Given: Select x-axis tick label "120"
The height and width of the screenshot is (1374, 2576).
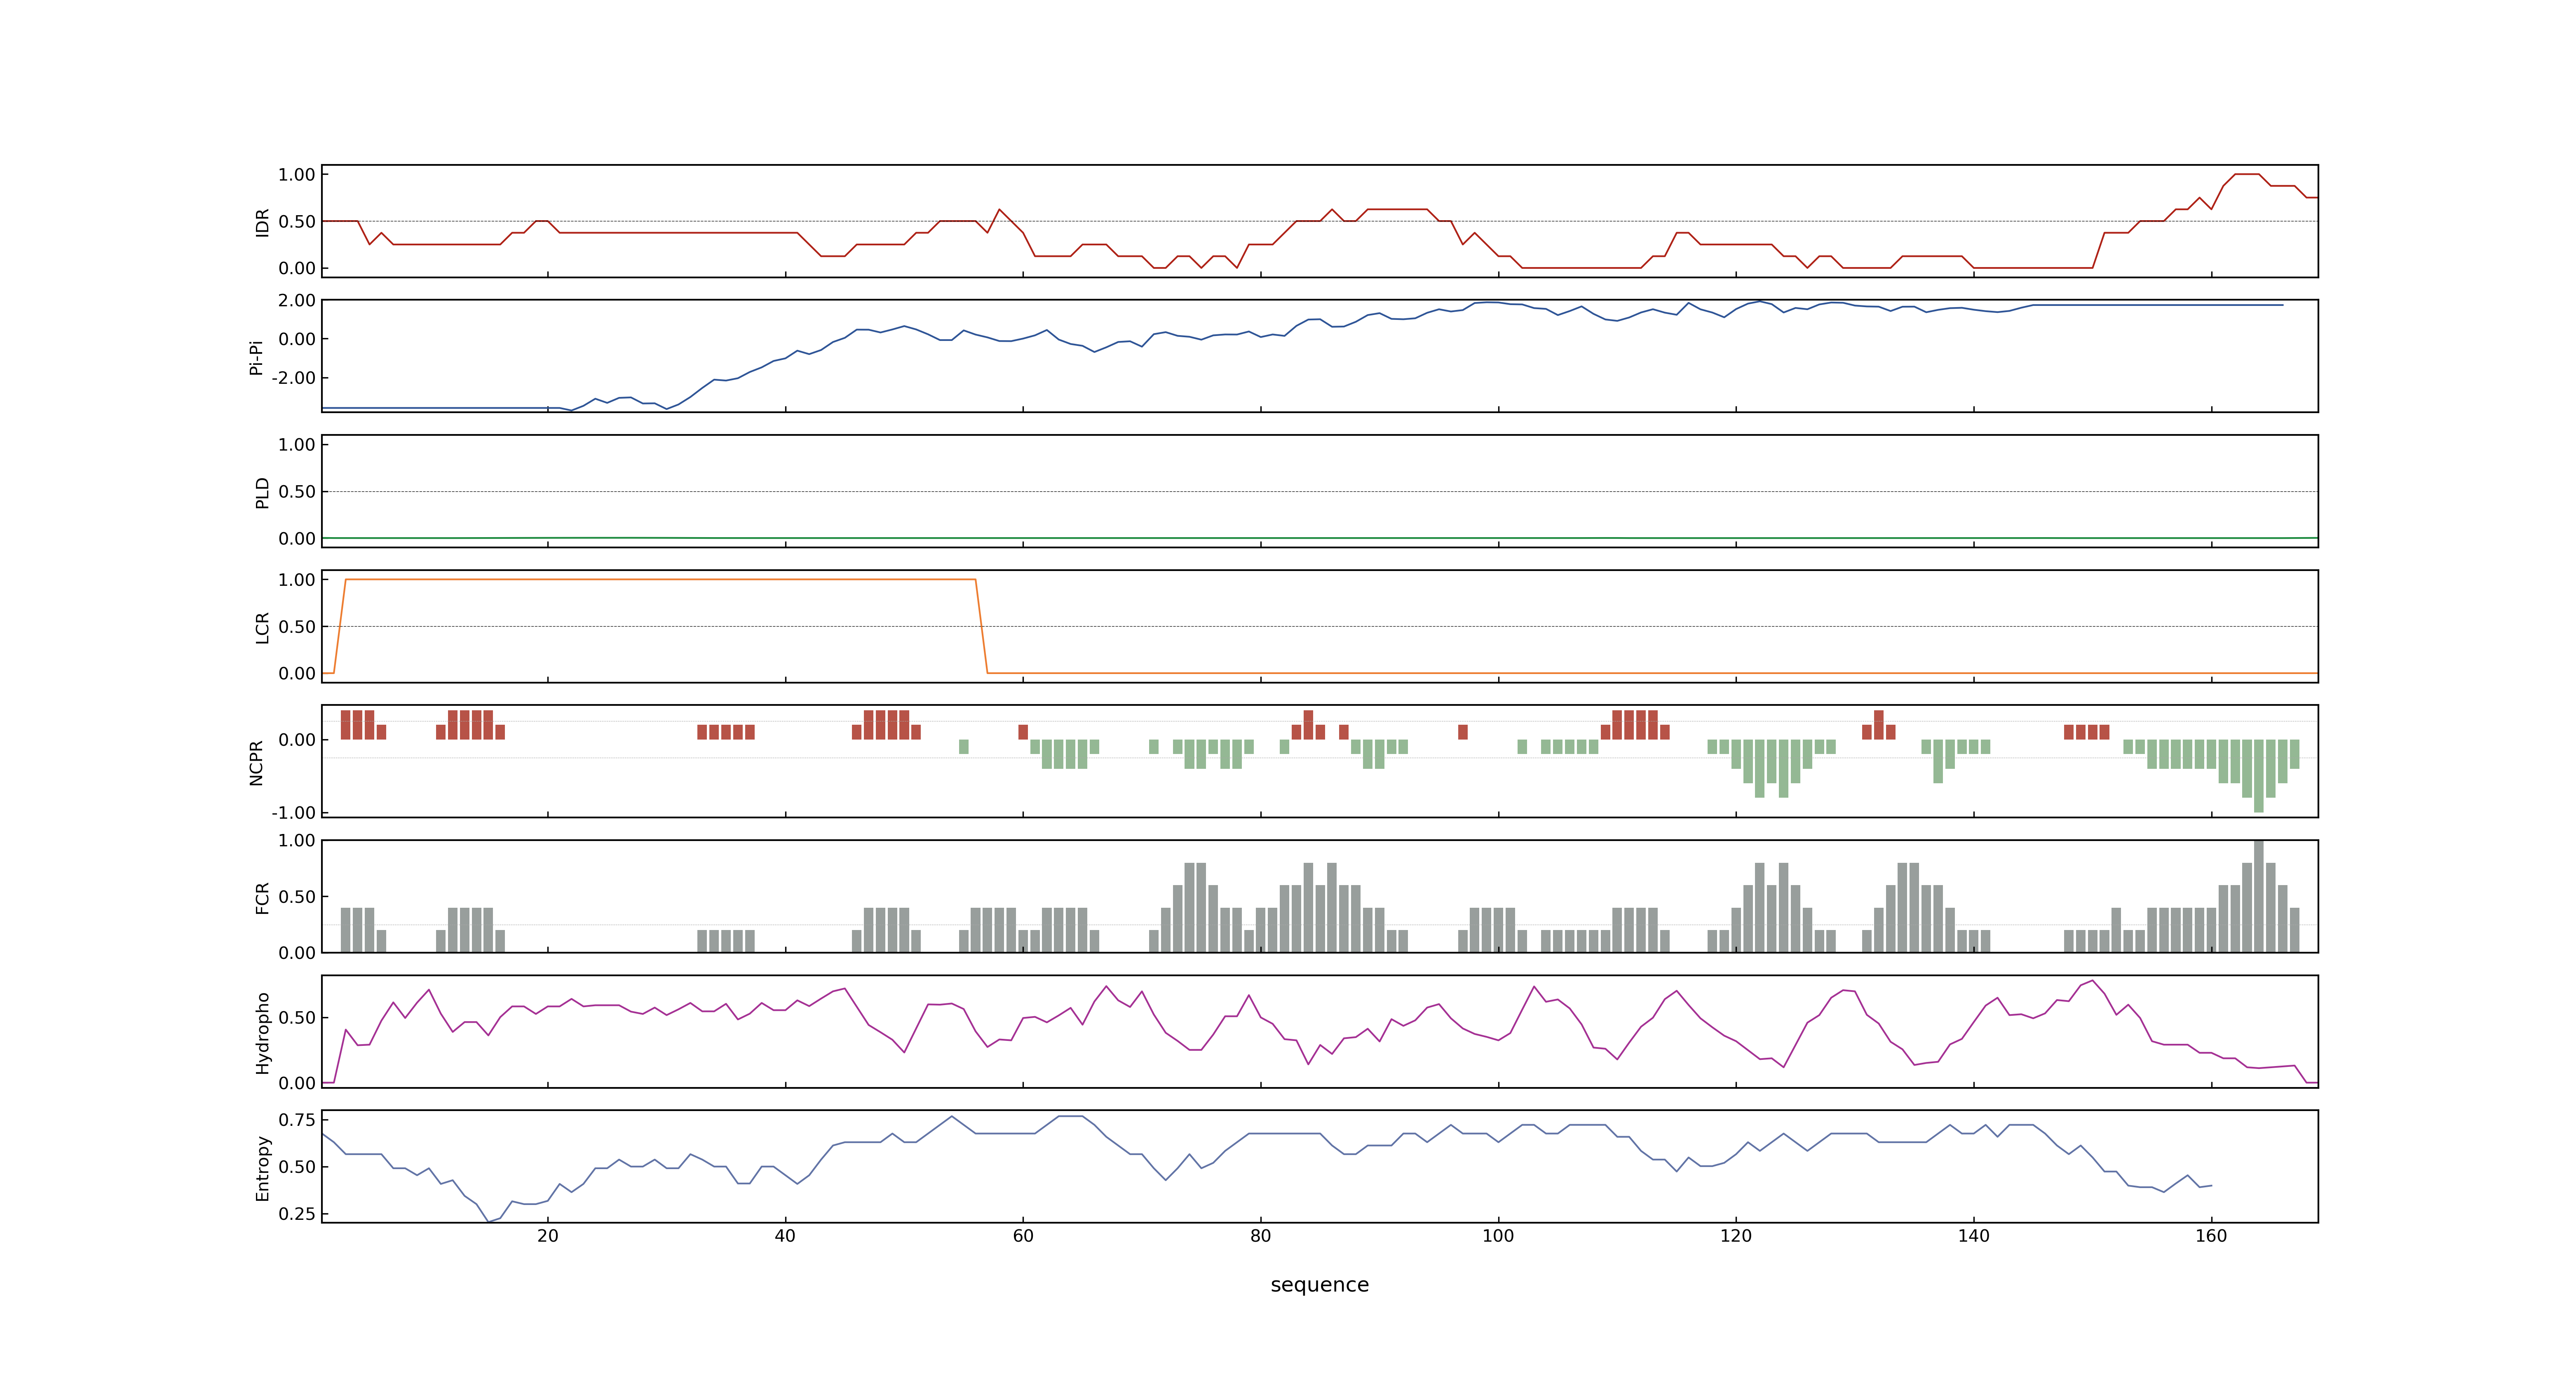Looking at the screenshot, I should click(x=1736, y=1236).
